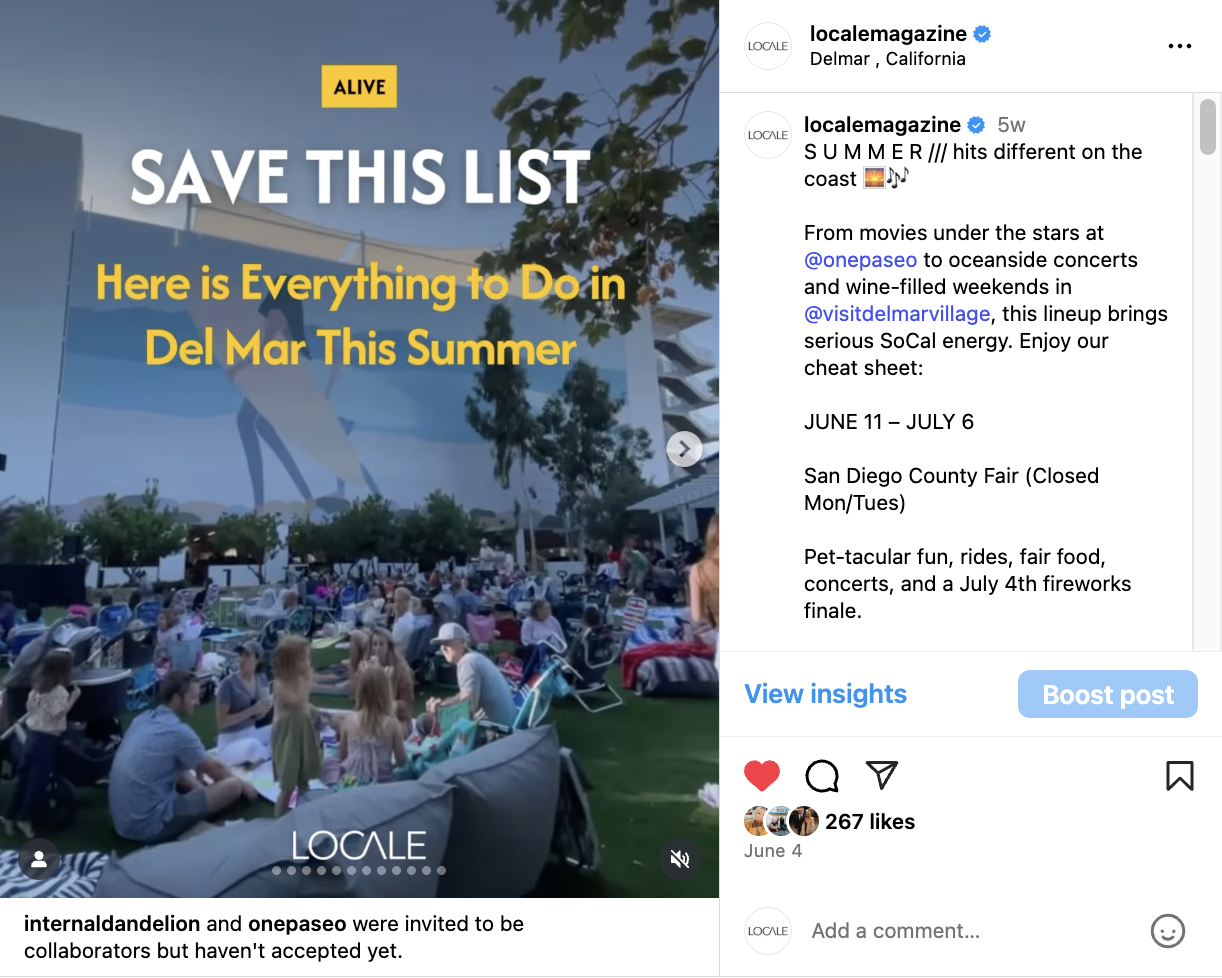Go to next carousel slide arrow
1222x978 pixels.
click(684, 449)
